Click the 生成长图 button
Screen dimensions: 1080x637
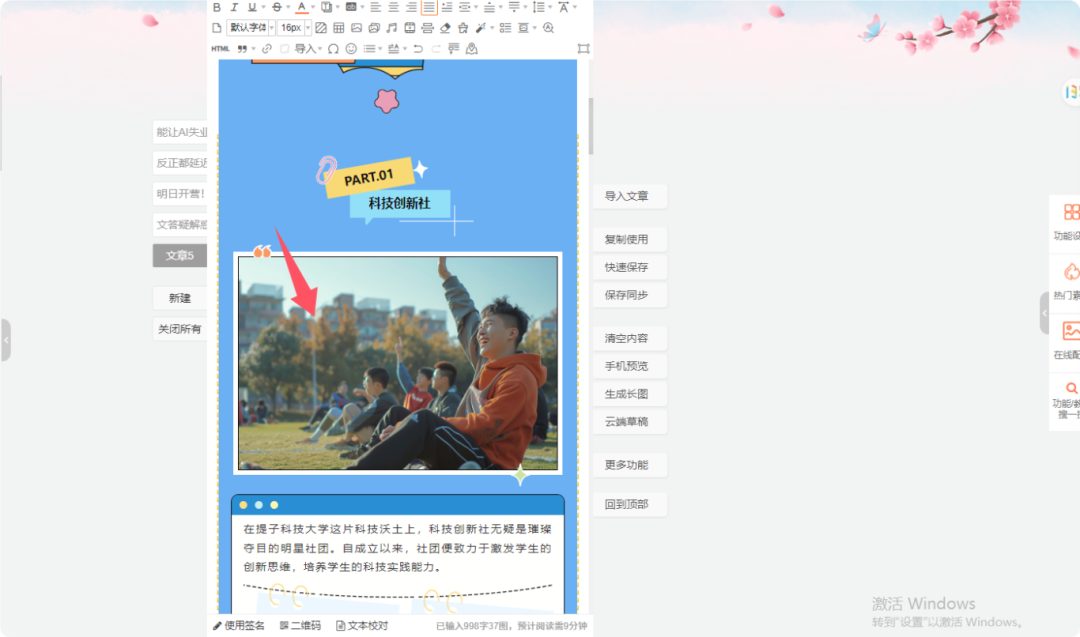(630, 394)
